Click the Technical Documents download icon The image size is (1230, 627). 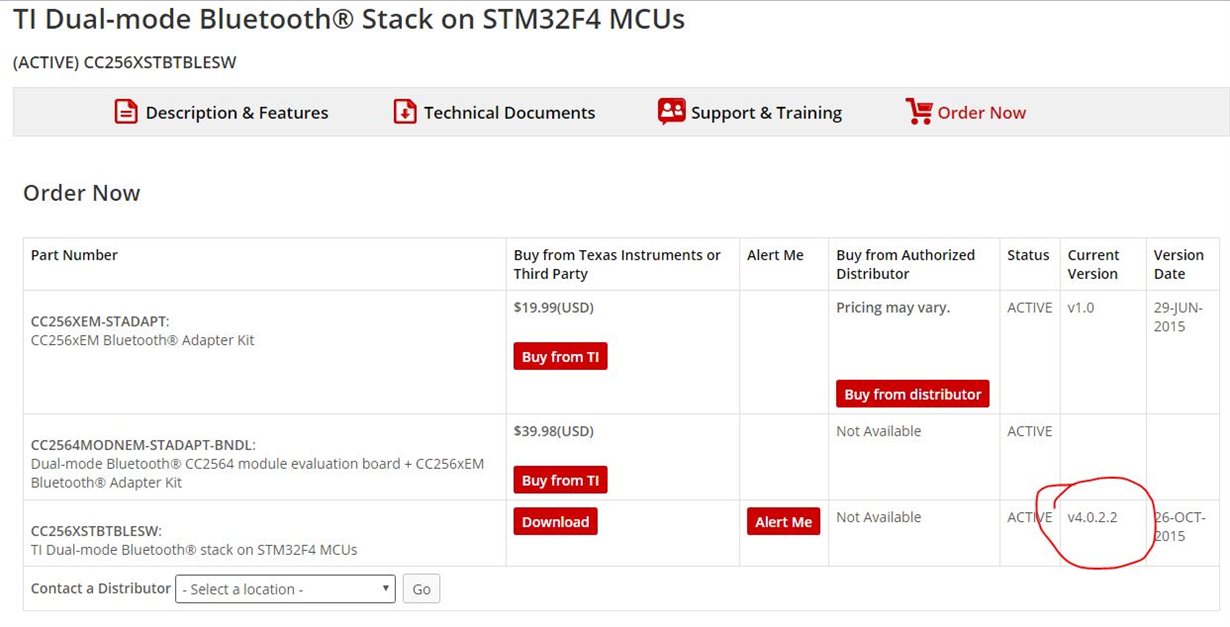[404, 112]
